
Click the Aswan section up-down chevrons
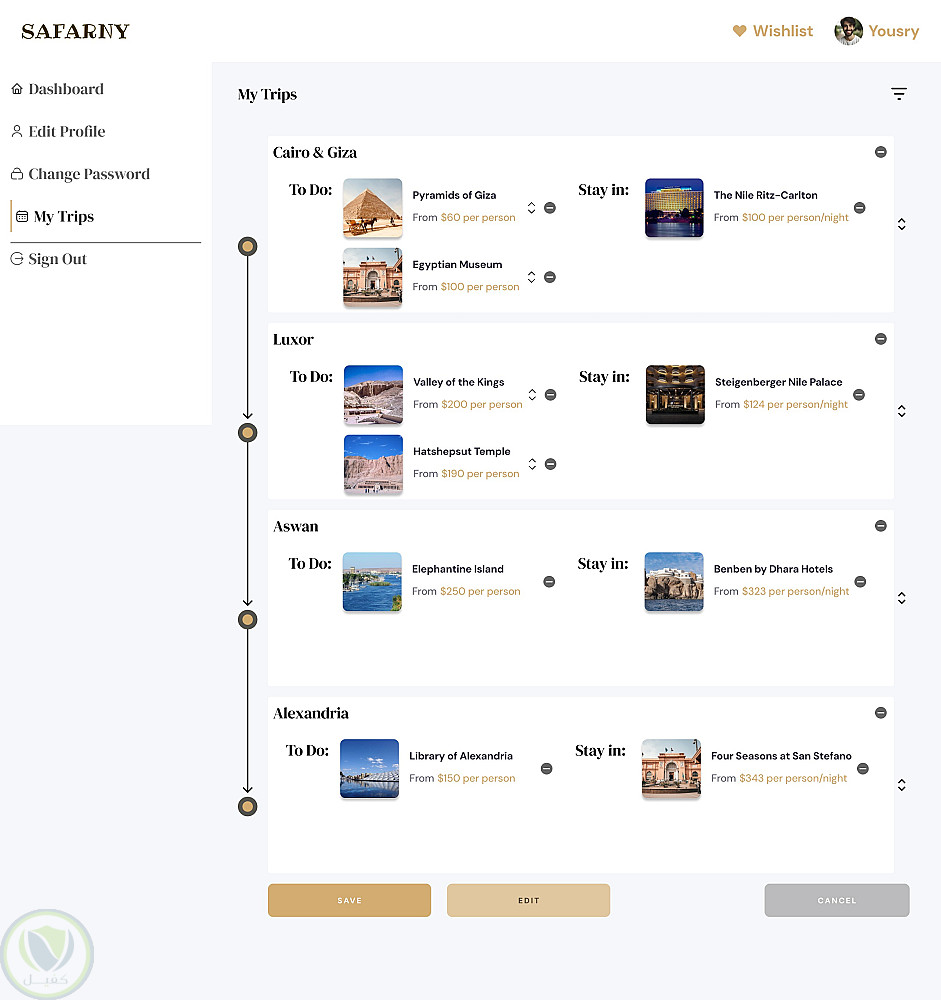pyautogui.click(x=901, y=598)
